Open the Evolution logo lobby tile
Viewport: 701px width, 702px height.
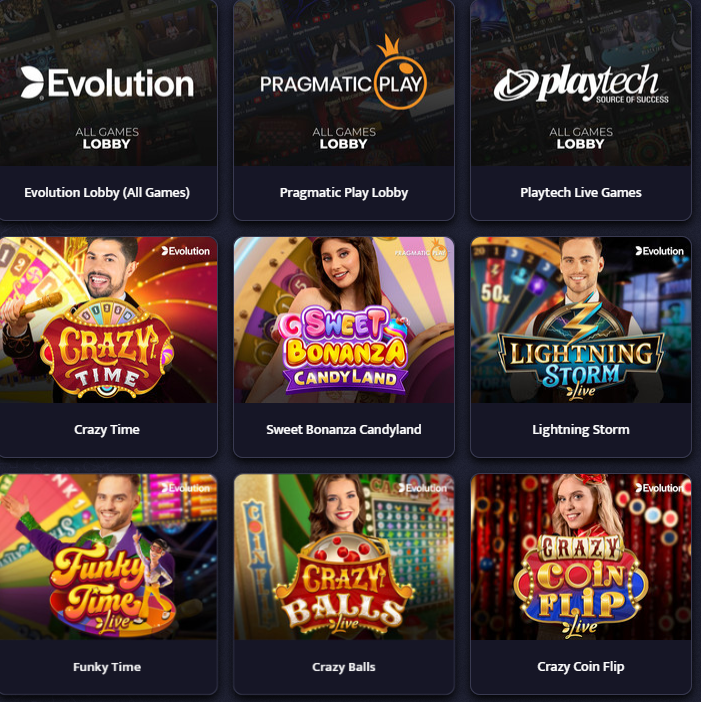(x=107, y=83)
